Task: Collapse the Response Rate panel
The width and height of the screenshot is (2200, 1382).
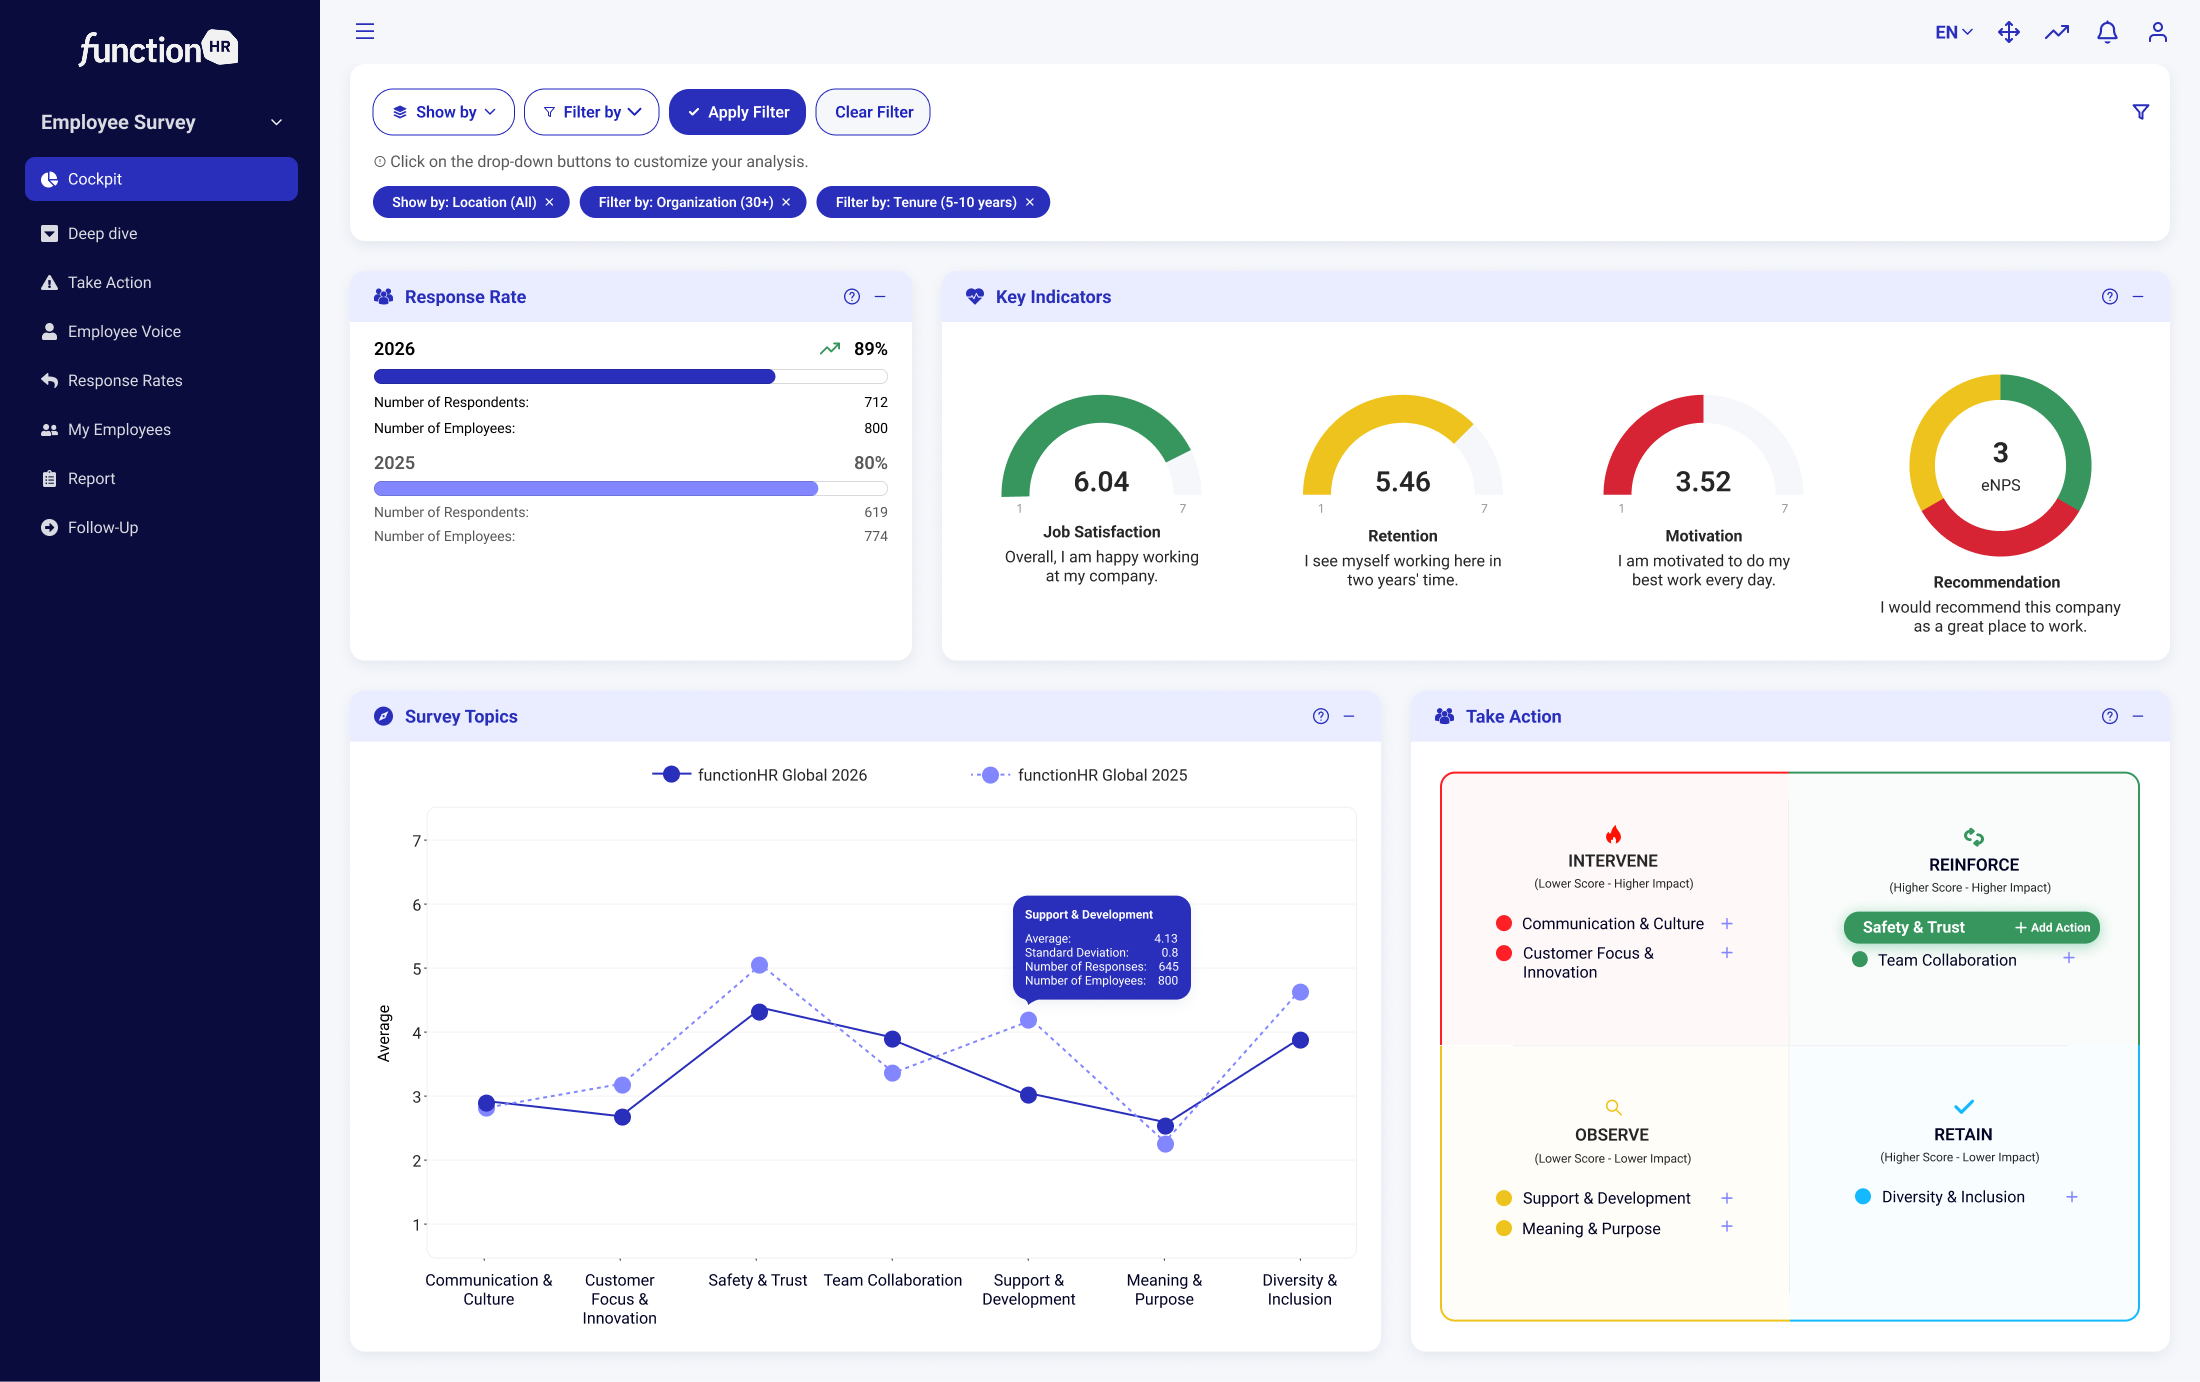Action: [880, 296]
